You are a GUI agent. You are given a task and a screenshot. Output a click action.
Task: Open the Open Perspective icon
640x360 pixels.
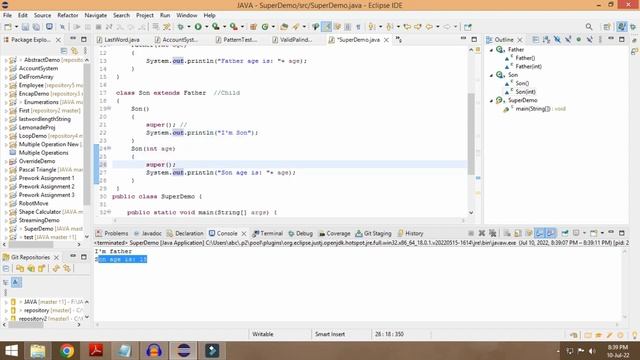[607, 27]
